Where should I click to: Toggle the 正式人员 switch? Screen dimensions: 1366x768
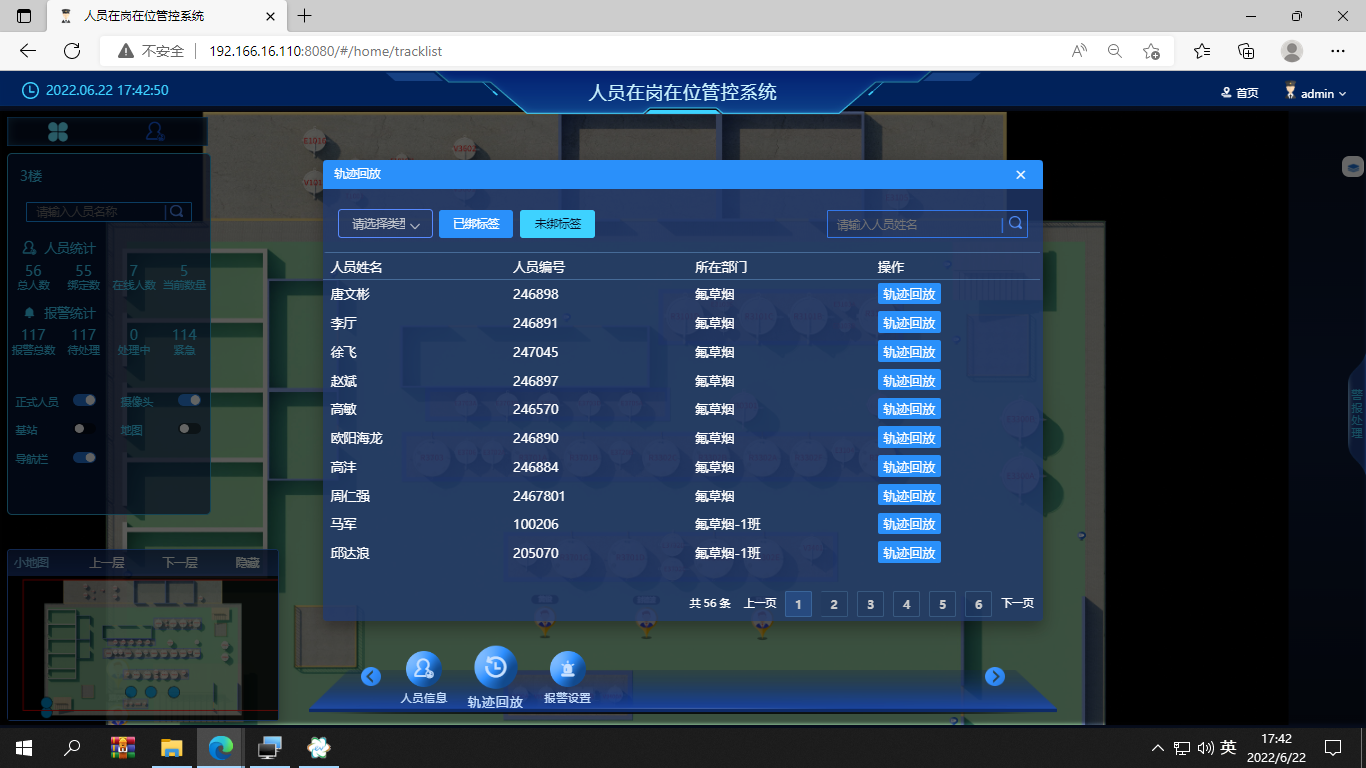pos(85,400)
